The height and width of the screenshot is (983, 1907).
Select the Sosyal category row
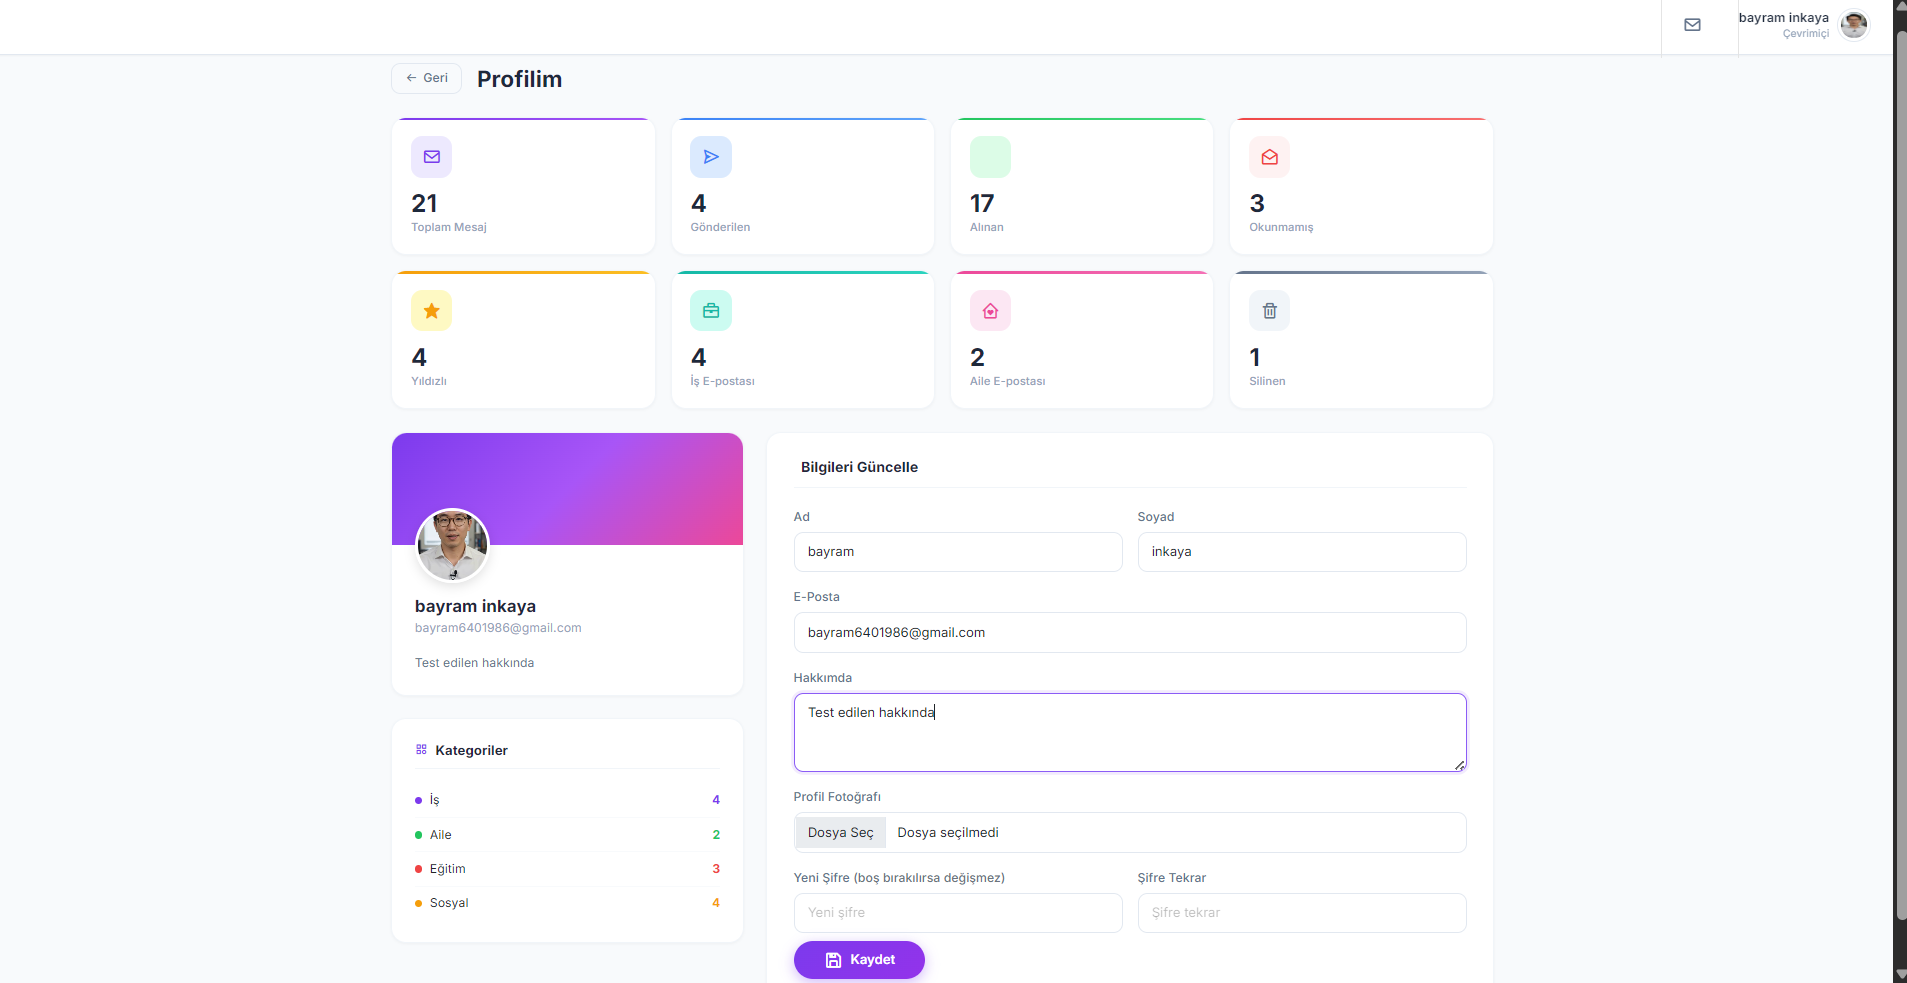tap(567, 903)
